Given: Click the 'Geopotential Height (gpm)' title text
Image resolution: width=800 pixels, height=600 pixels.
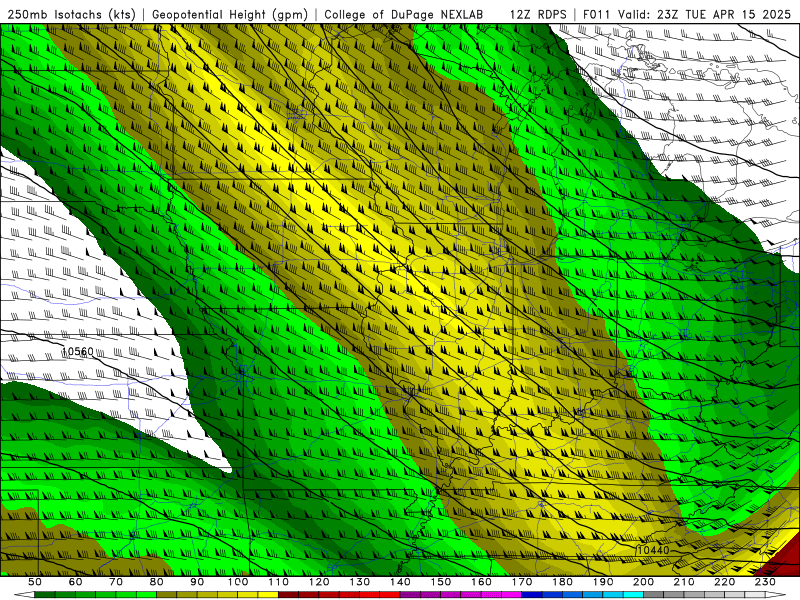Looking at the screenshot, I should (x=230, y=14).
